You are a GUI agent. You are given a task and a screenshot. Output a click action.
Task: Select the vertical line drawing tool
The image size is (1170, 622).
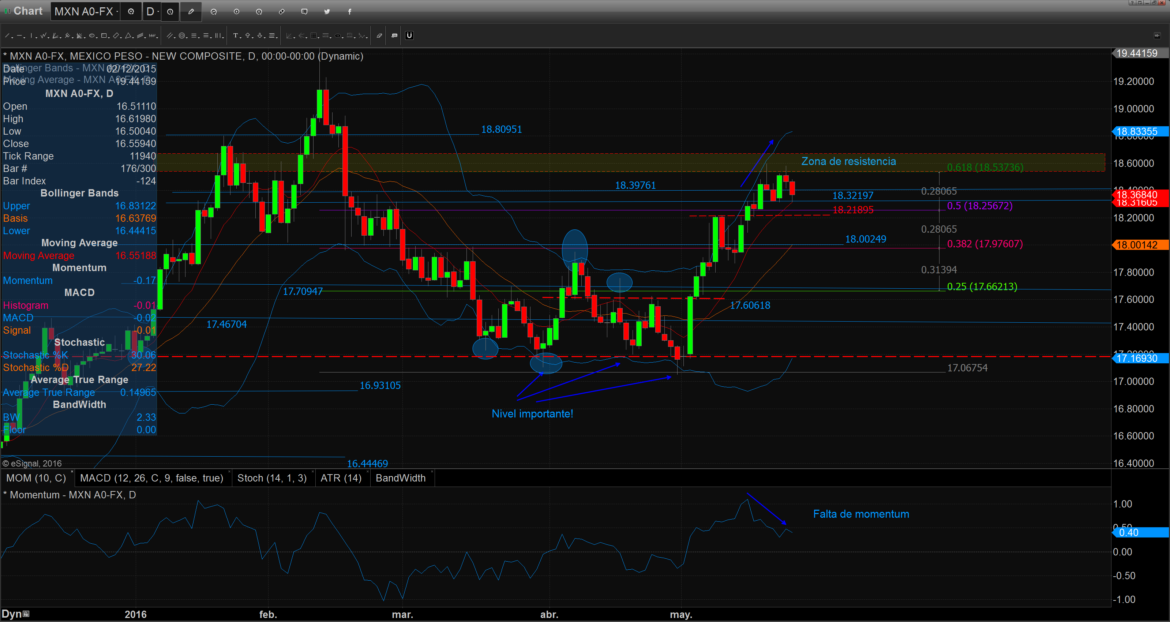tap(32, 35)
